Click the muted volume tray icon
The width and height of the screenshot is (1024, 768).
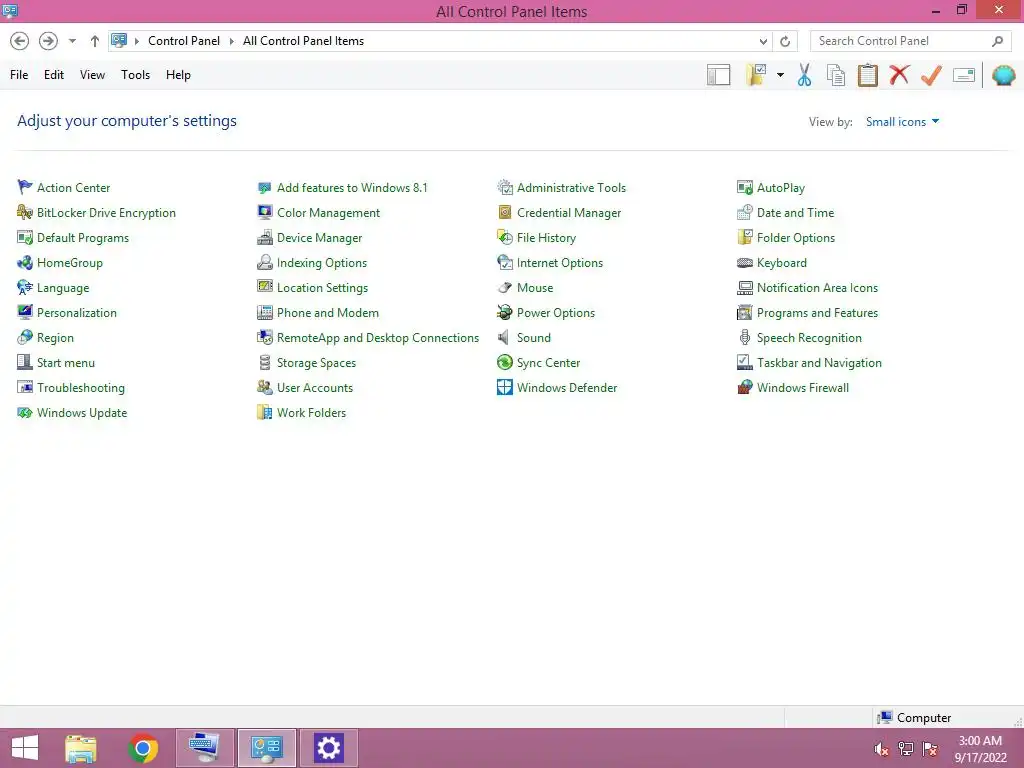click(881, 748)
